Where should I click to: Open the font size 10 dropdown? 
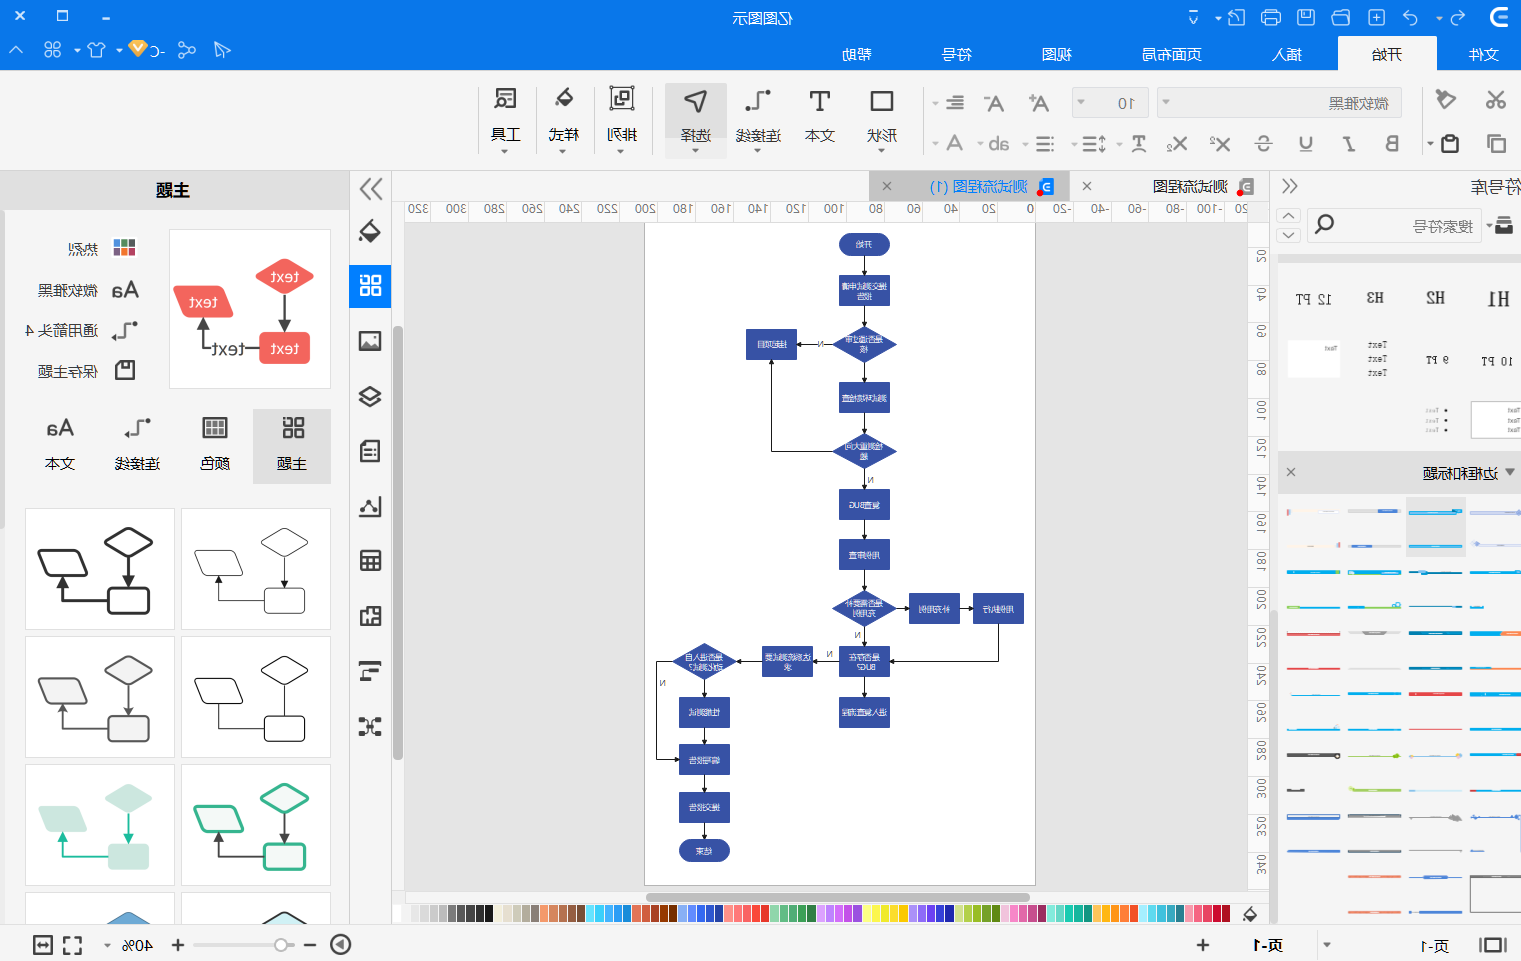click(1110, 103)
